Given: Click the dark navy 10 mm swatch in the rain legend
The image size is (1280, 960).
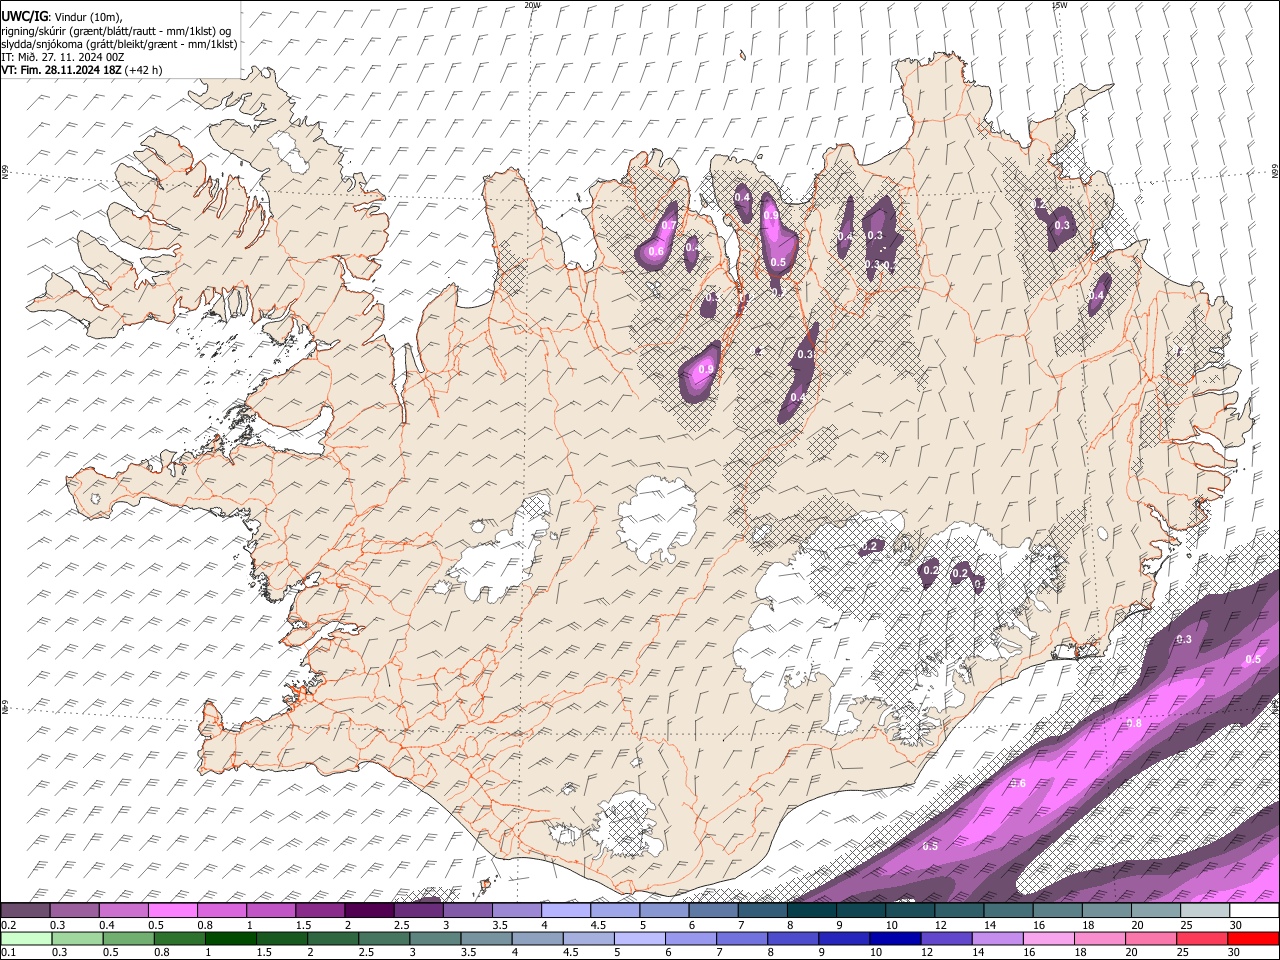Looking at the screenshot, I should (894, 938).
